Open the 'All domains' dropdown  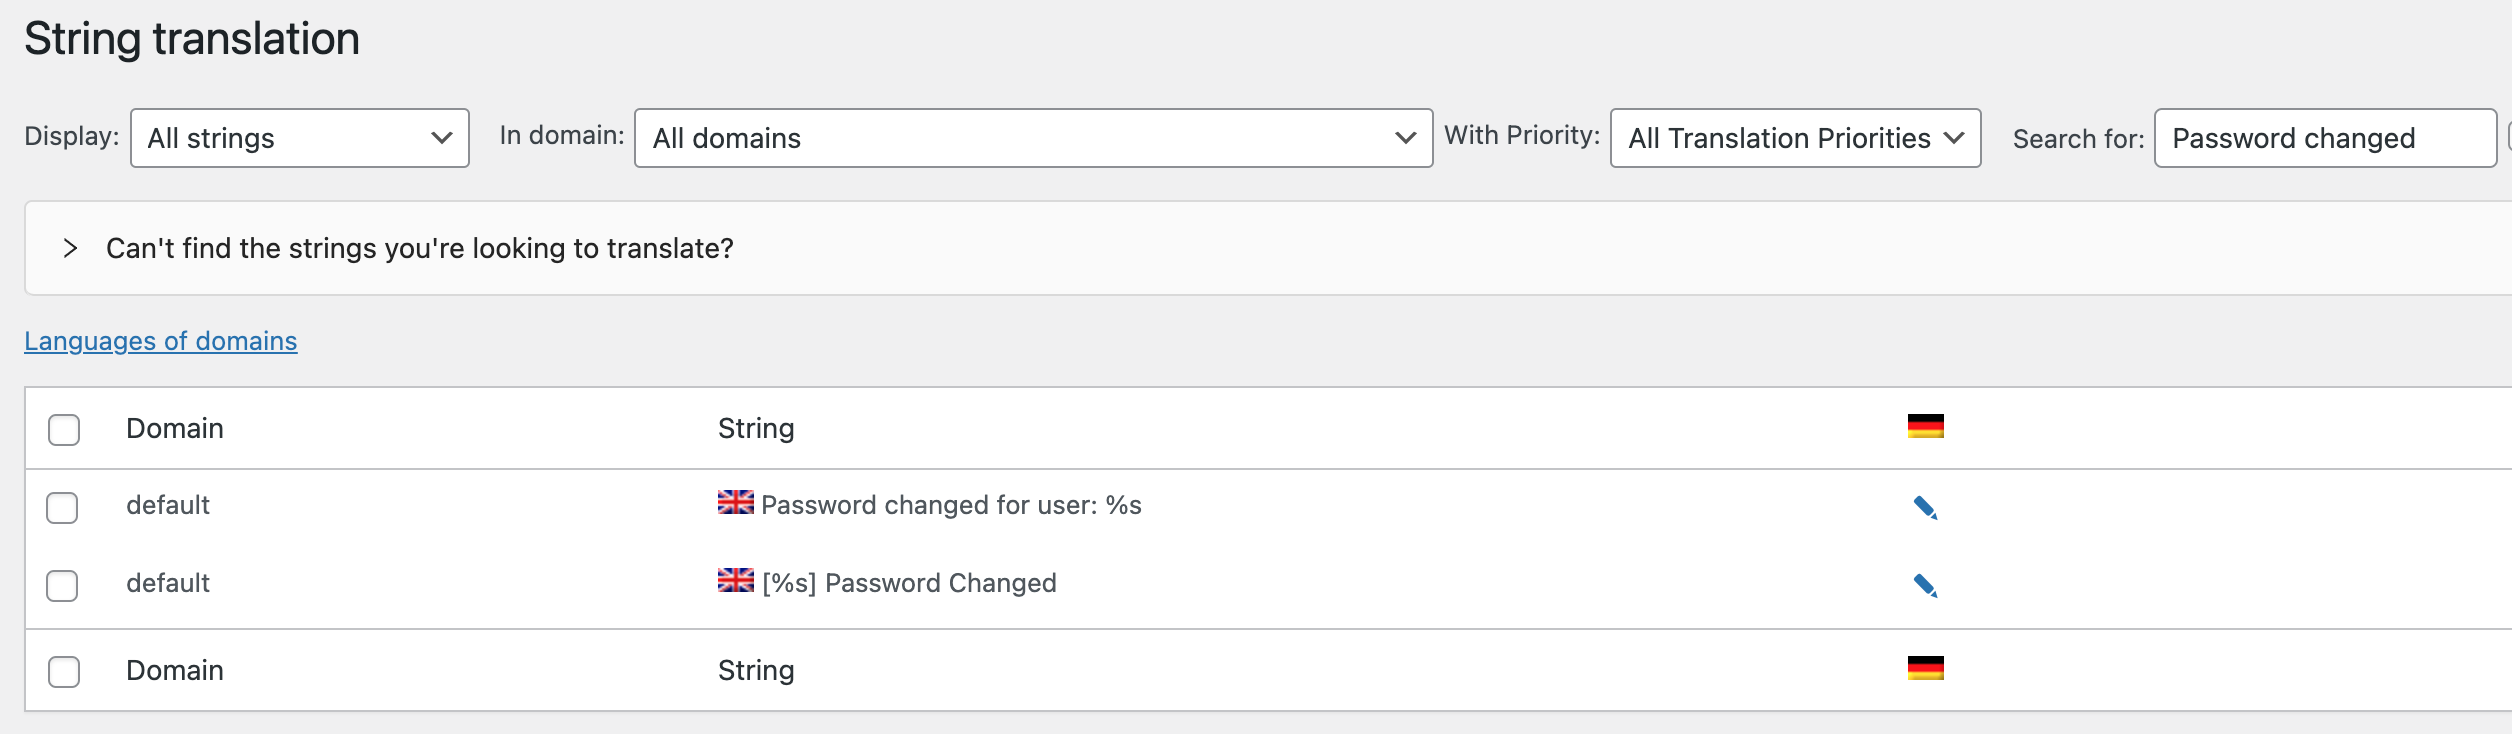(x=1034, y=138)
